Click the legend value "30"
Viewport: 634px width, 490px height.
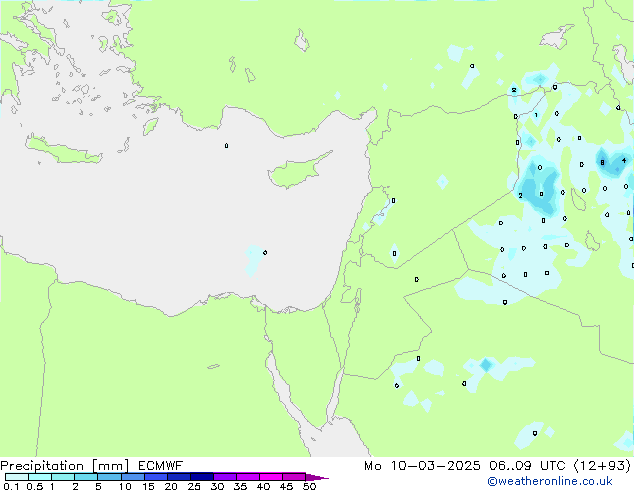tap(217, 486)
